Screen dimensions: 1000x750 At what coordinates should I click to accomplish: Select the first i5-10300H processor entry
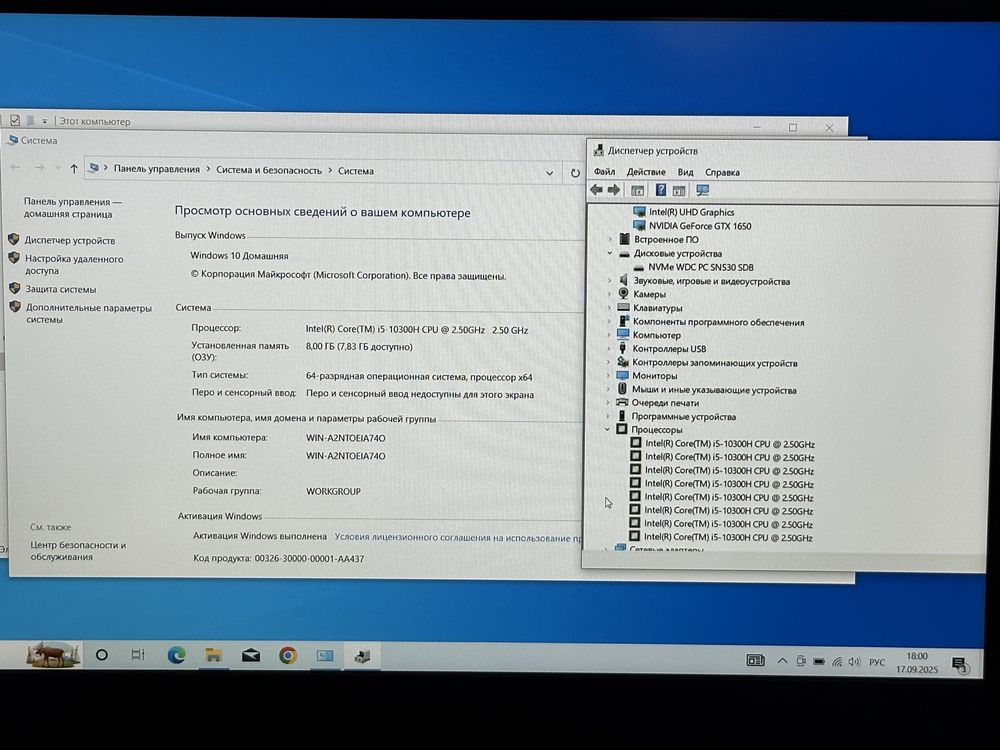pos(729,444)
